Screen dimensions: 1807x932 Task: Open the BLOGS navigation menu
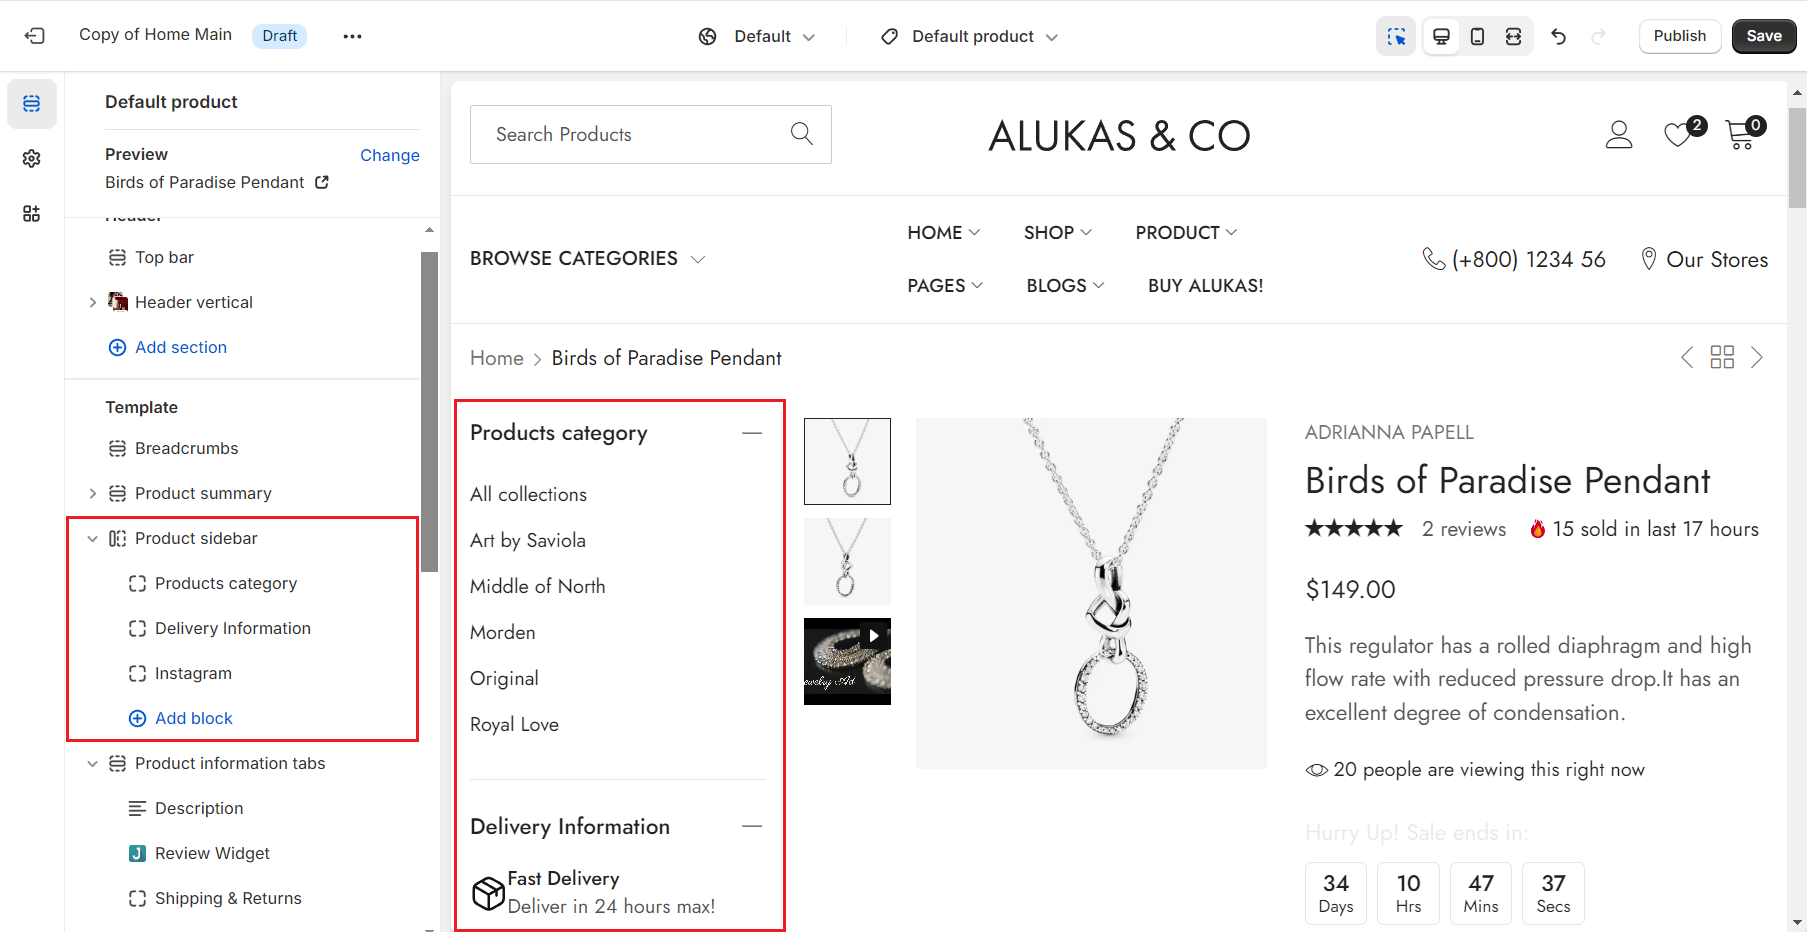pos(1065,285)
